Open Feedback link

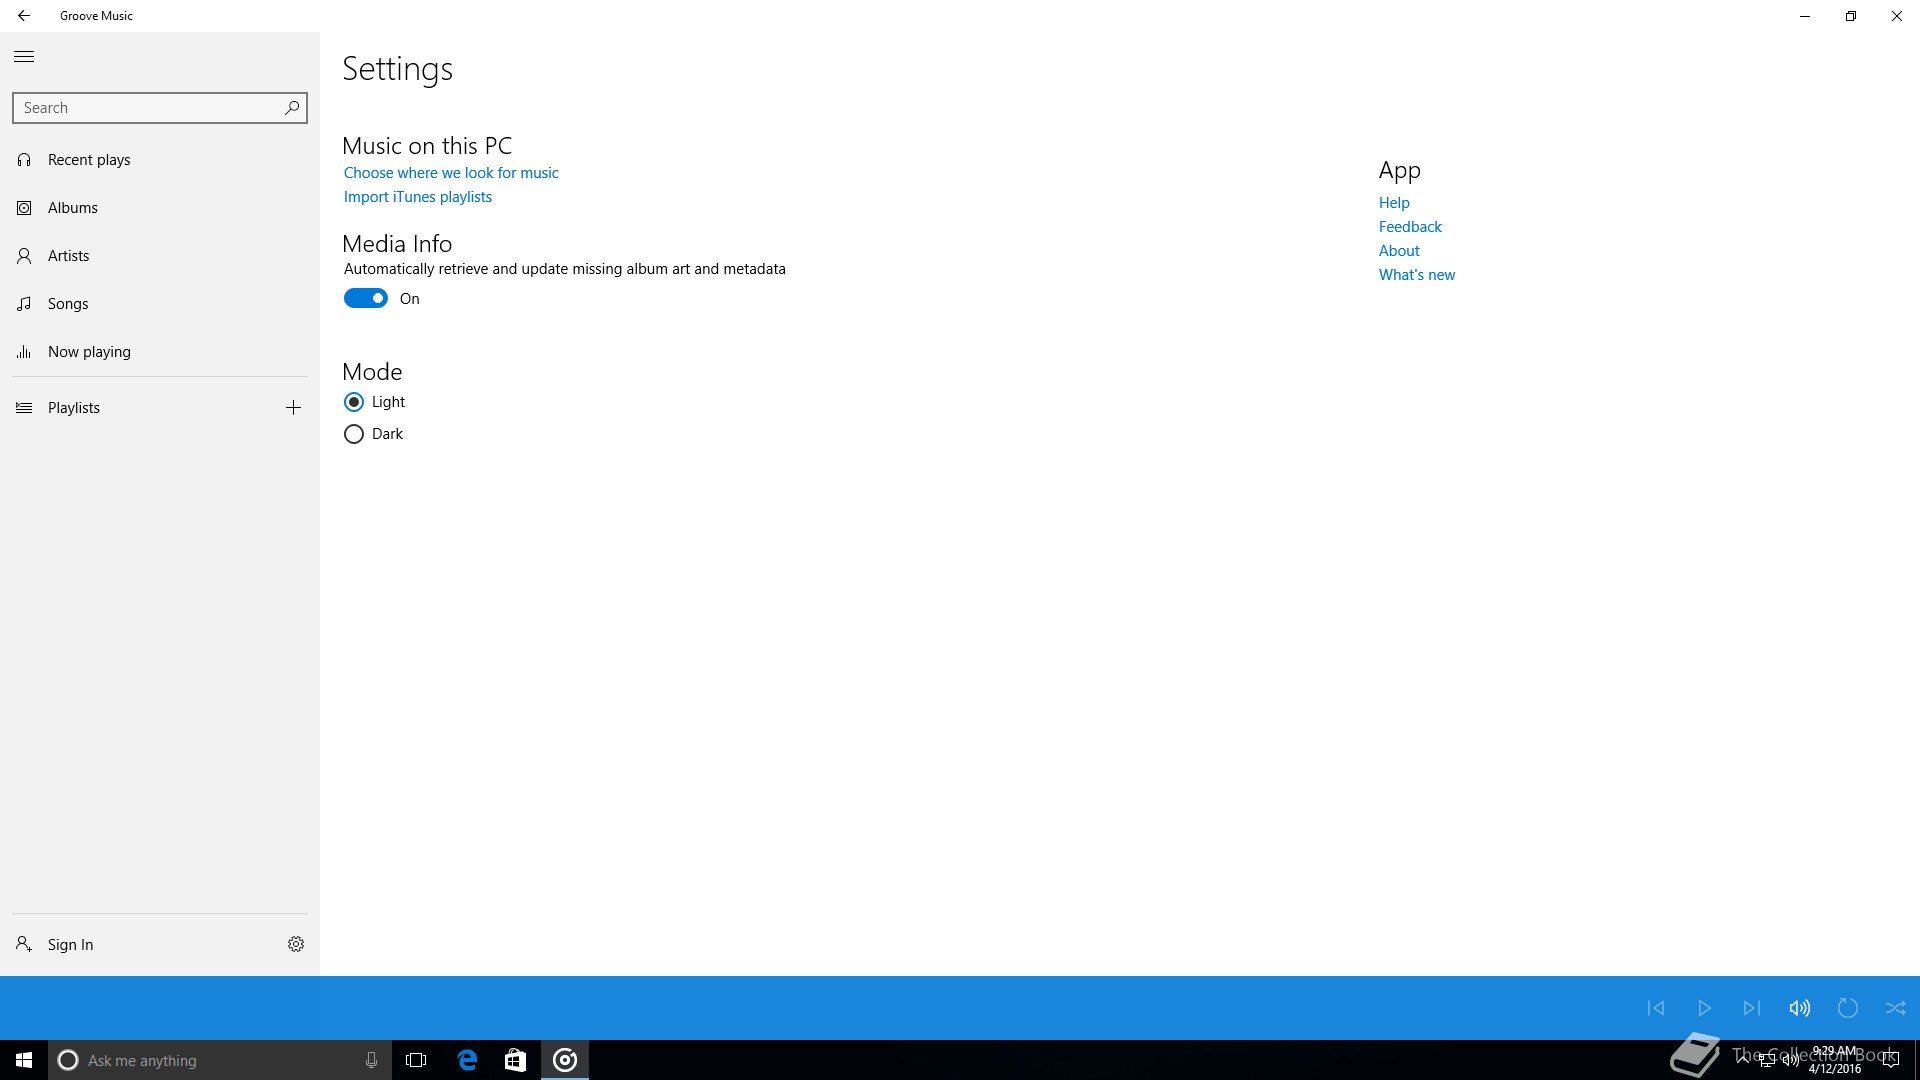1410,227
